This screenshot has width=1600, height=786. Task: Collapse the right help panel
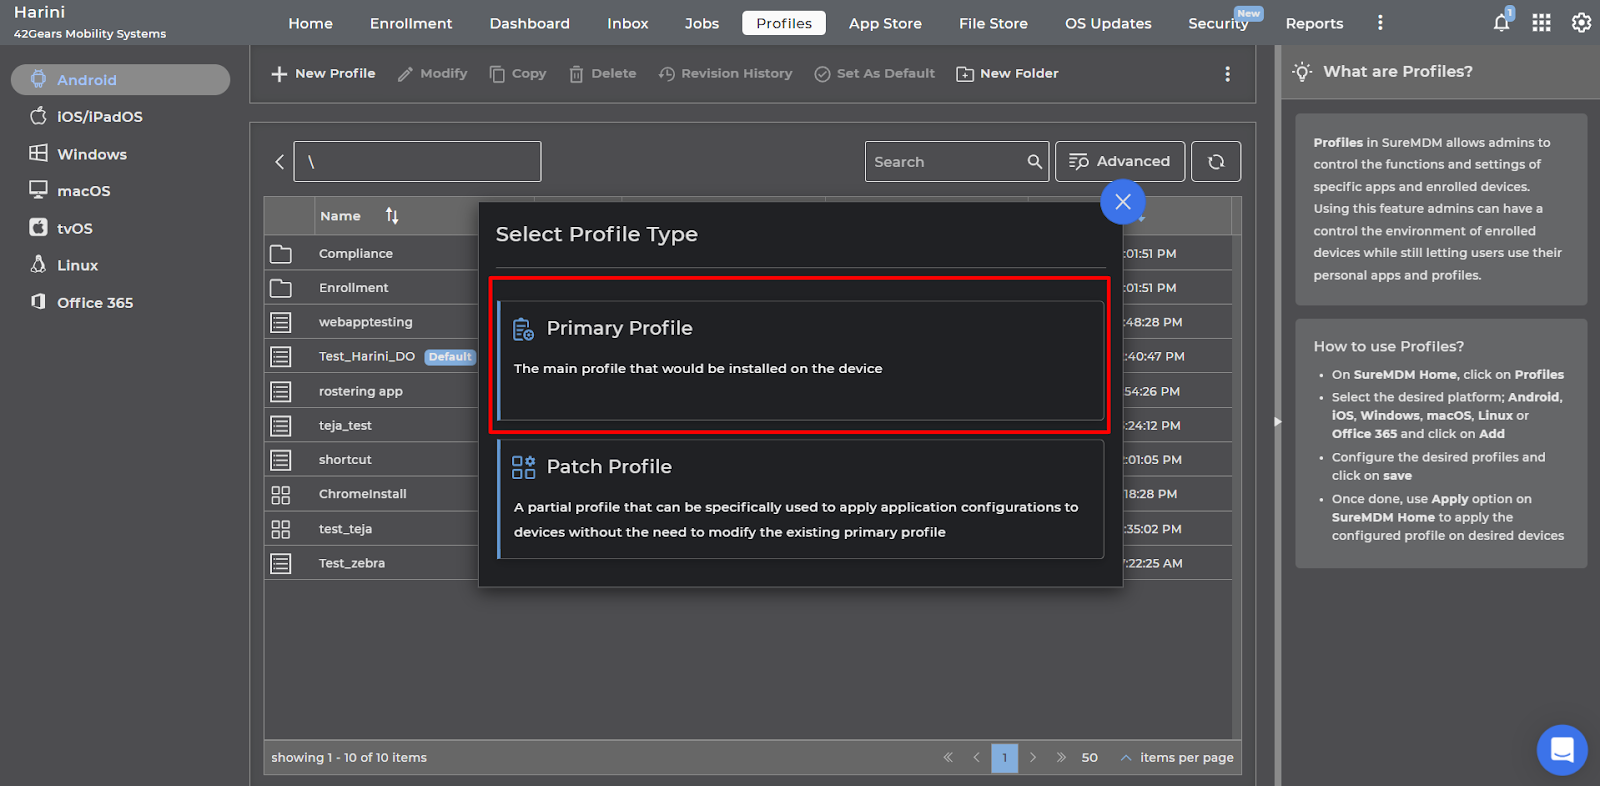coord(1277,422)
